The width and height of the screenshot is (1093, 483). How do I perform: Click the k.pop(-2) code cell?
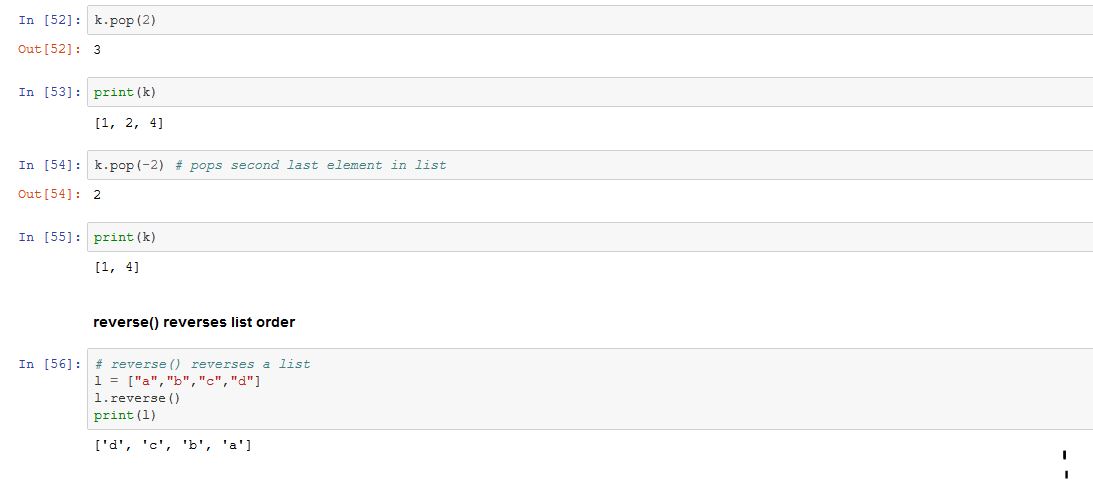pyautogui.click(x=590, y=165)
